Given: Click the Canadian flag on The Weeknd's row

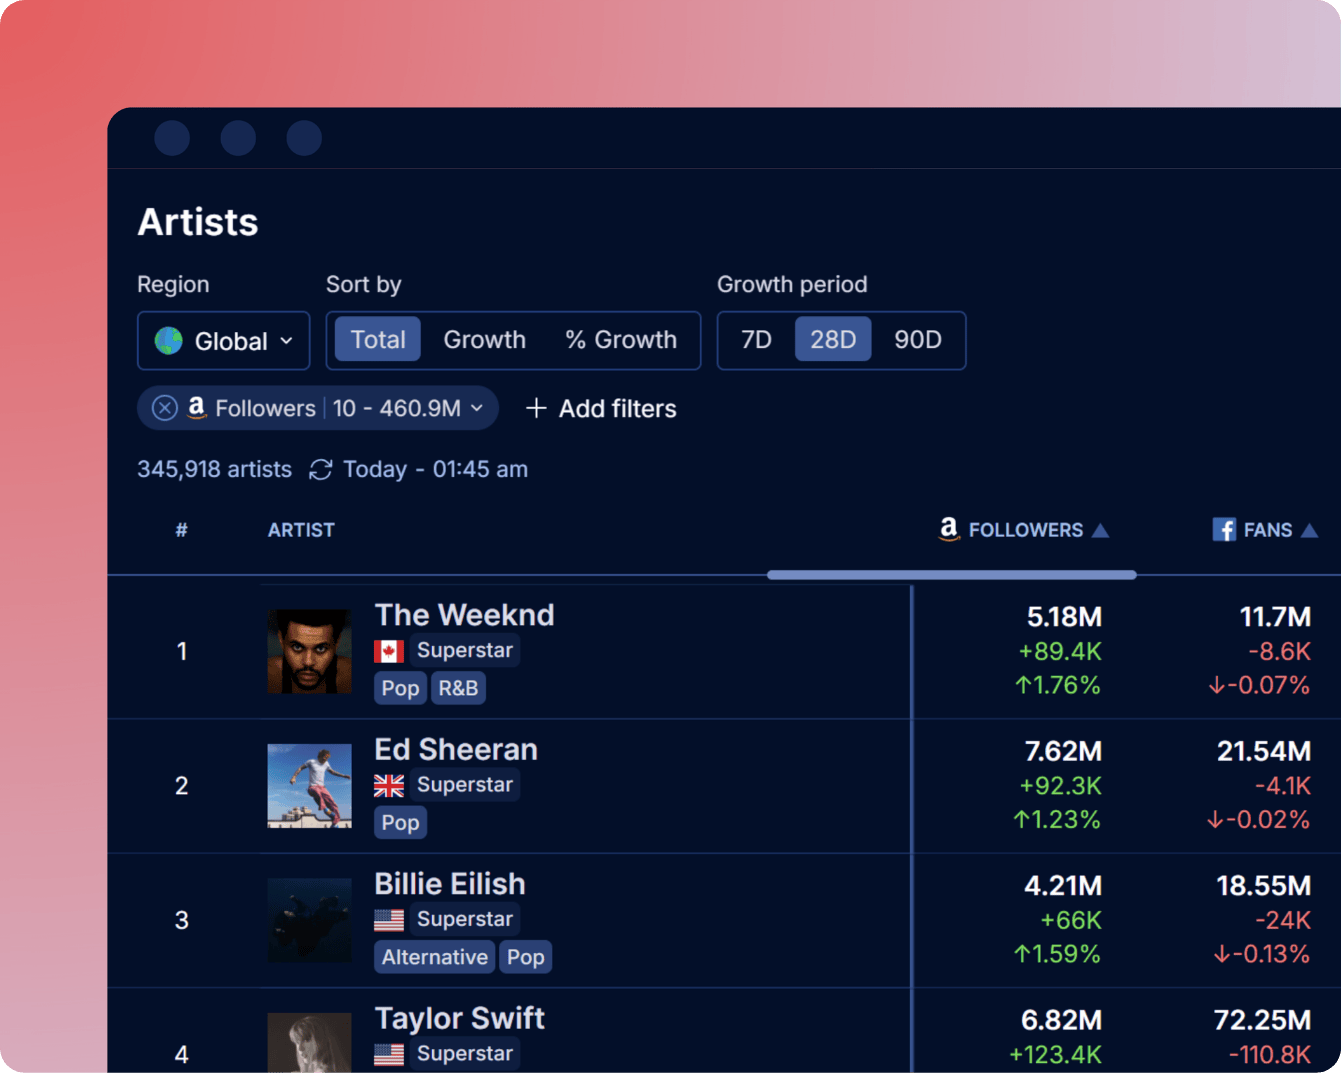Looking at the screenshot, I should pyautogui.click(x=388, y=650).
